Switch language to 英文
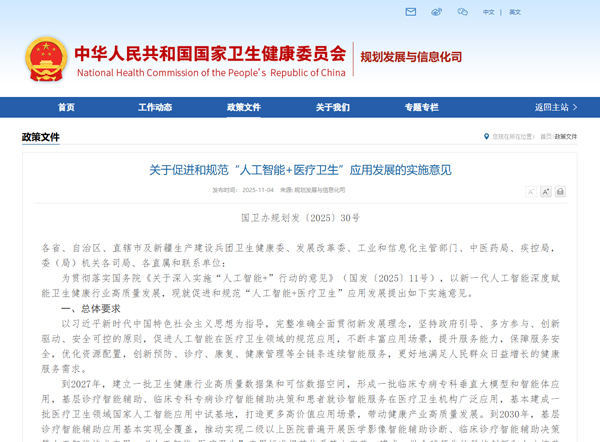Viewport: 600px width, 442px height. (x=515, y=12)
